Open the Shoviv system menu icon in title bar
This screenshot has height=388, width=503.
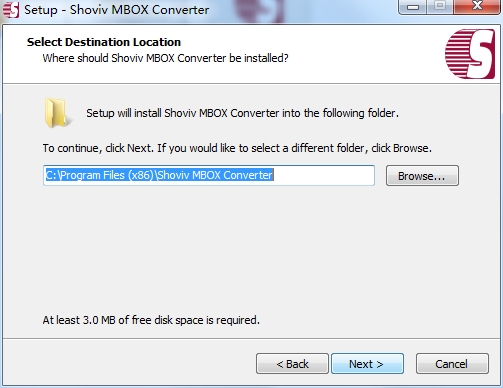[11, 9]
